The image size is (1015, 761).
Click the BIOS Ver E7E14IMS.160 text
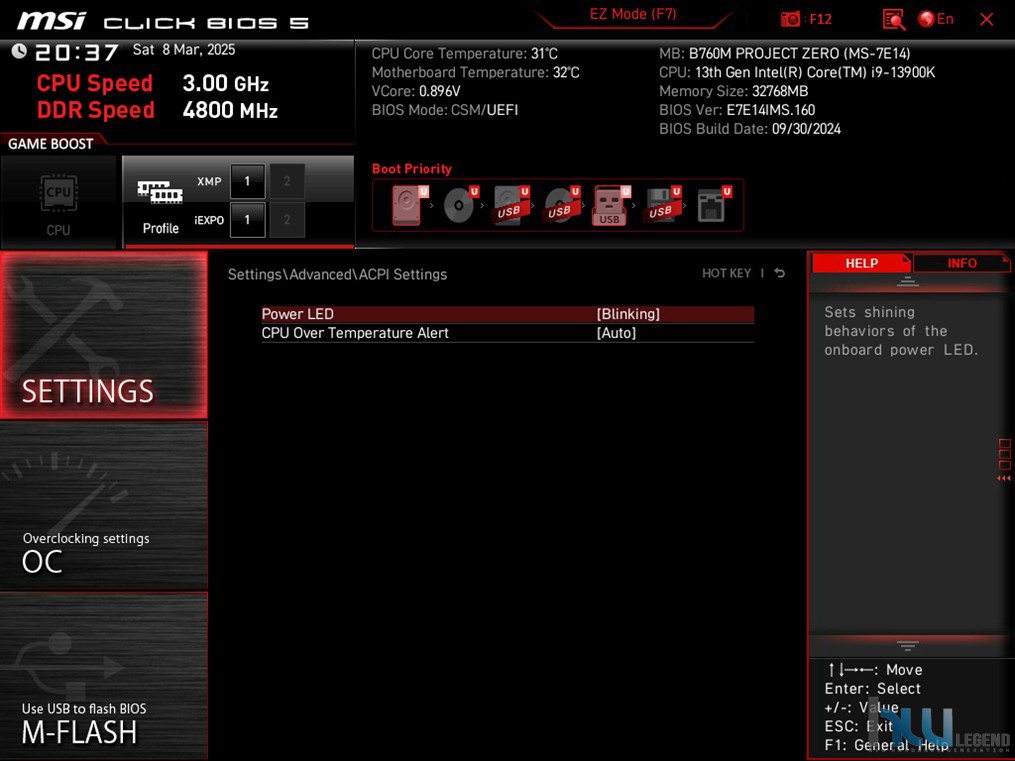click(737, 110)
